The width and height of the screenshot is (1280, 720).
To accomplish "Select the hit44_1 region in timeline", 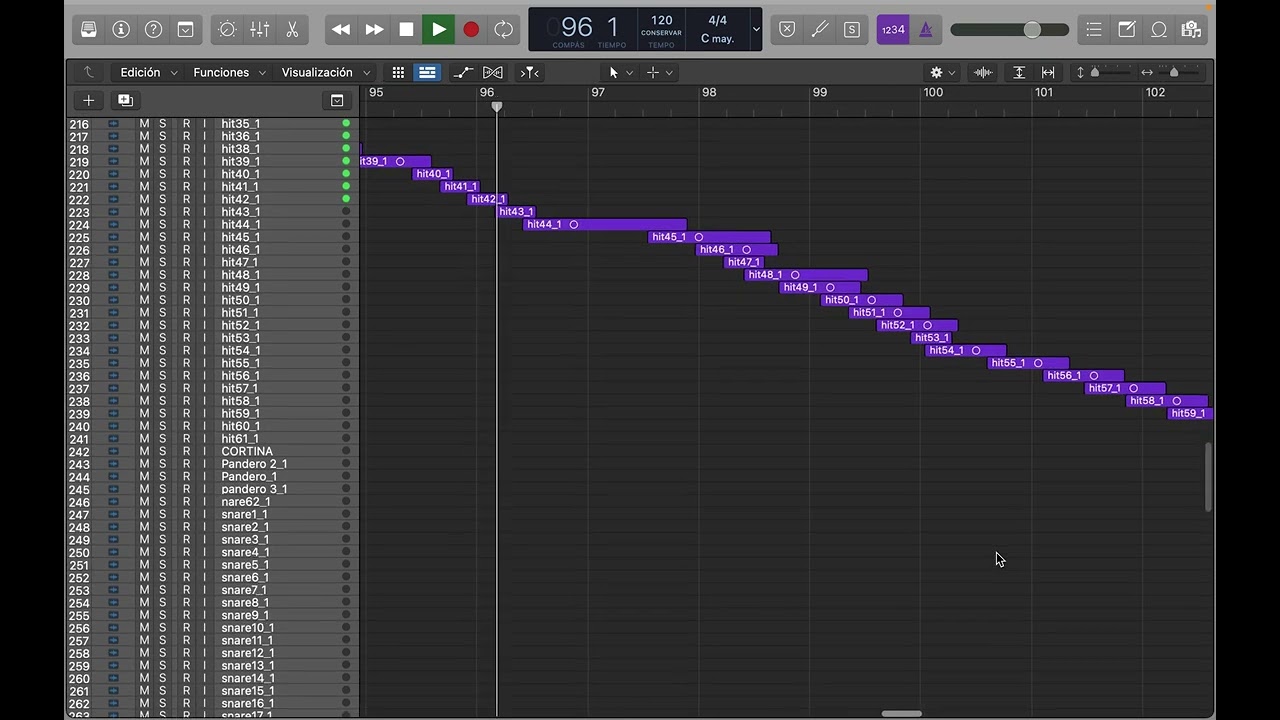I will click(x=605, y=225).
